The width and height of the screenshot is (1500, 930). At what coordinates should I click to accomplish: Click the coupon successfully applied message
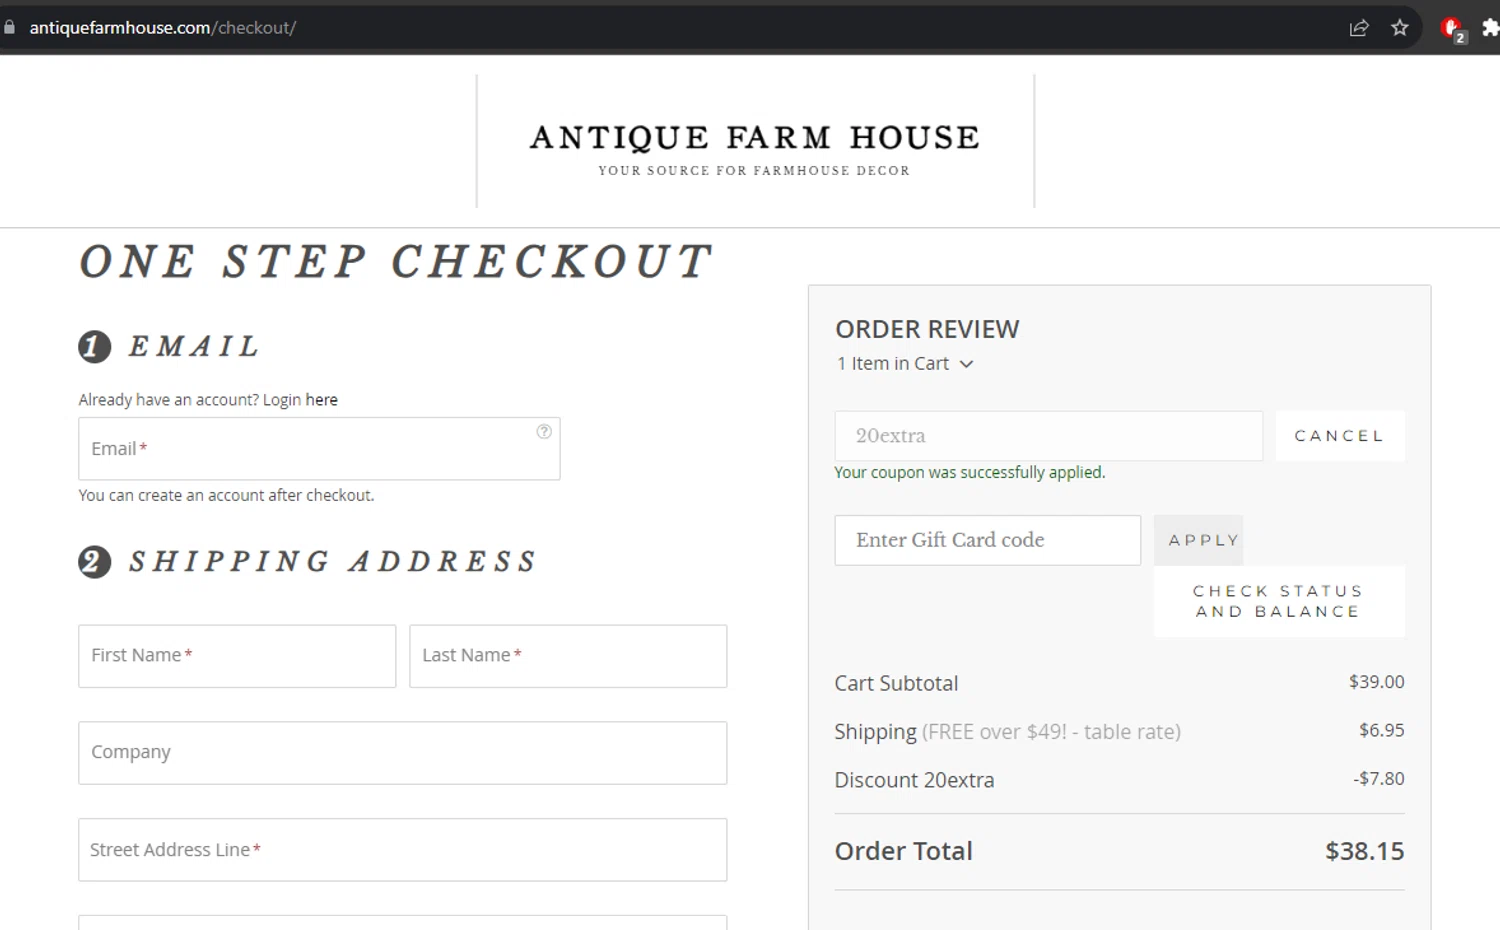click(x=970, y=472)
